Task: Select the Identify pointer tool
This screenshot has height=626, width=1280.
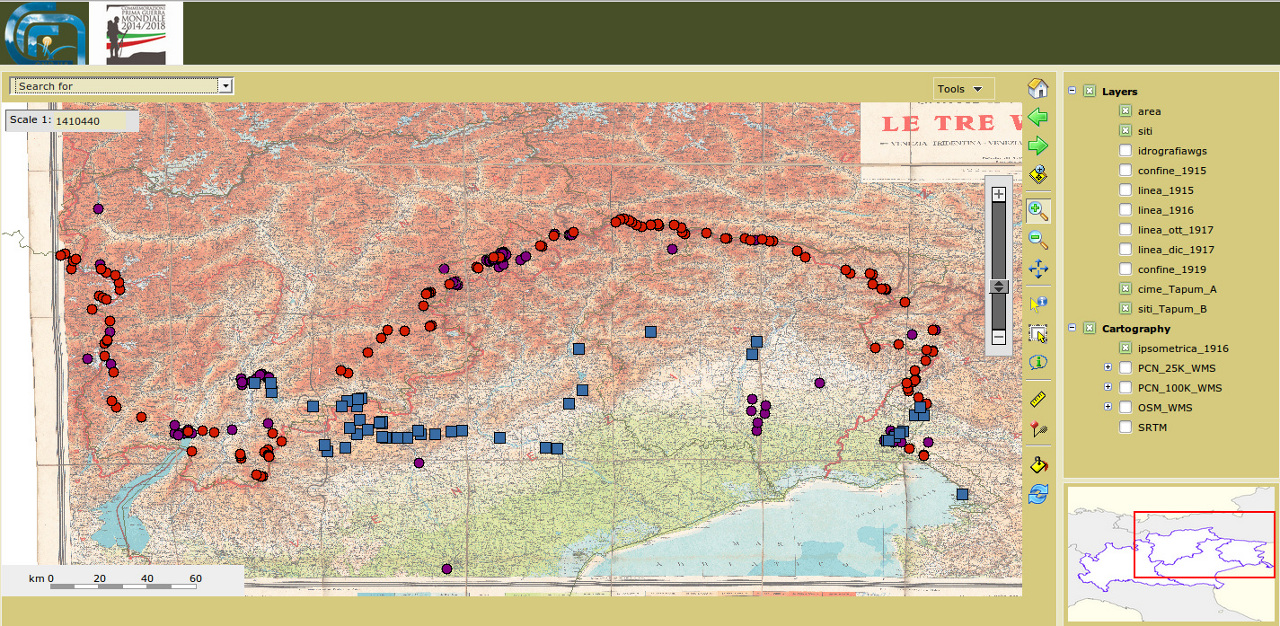Action: pyautogui.click(x=1038, y=304)
